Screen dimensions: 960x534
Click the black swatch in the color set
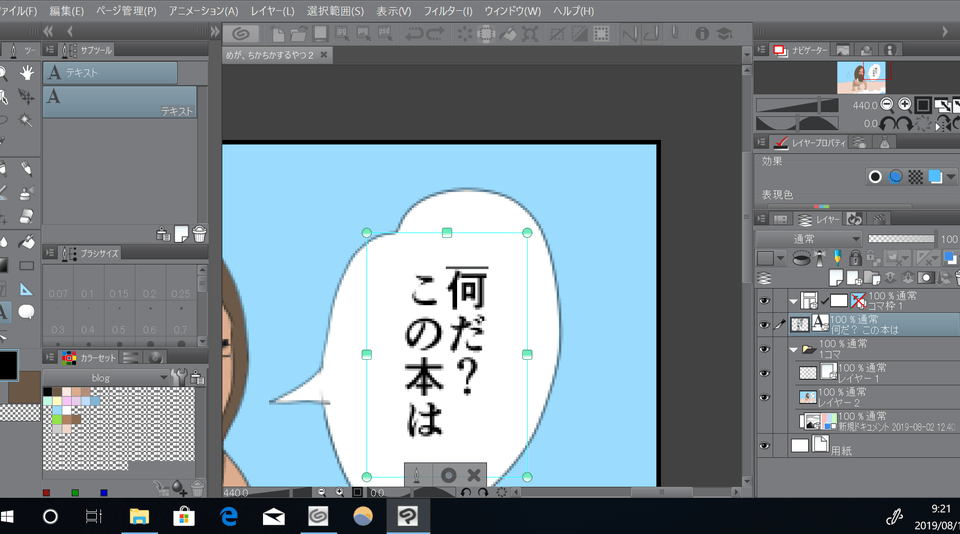pos(47,392)
